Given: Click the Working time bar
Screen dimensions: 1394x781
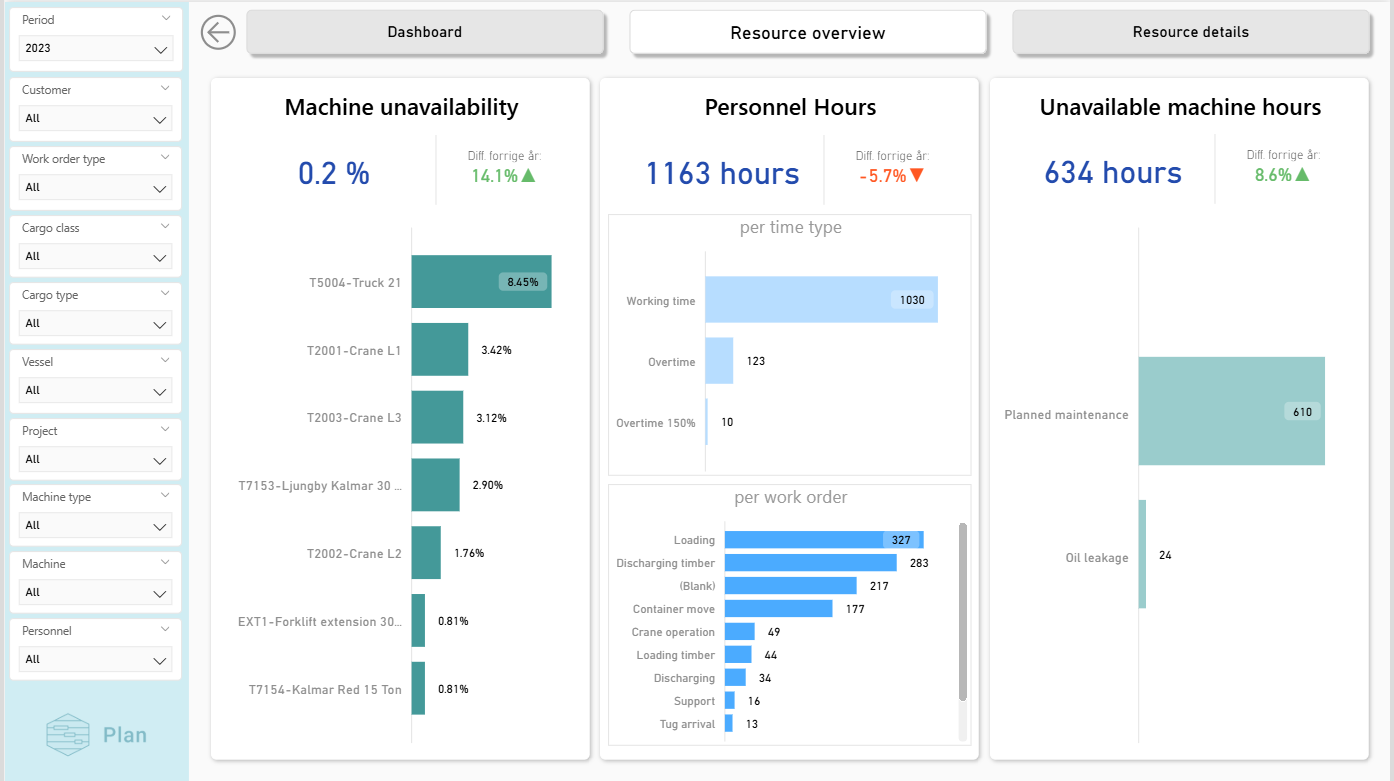Looking at the screenshot, I should (820, 300).
